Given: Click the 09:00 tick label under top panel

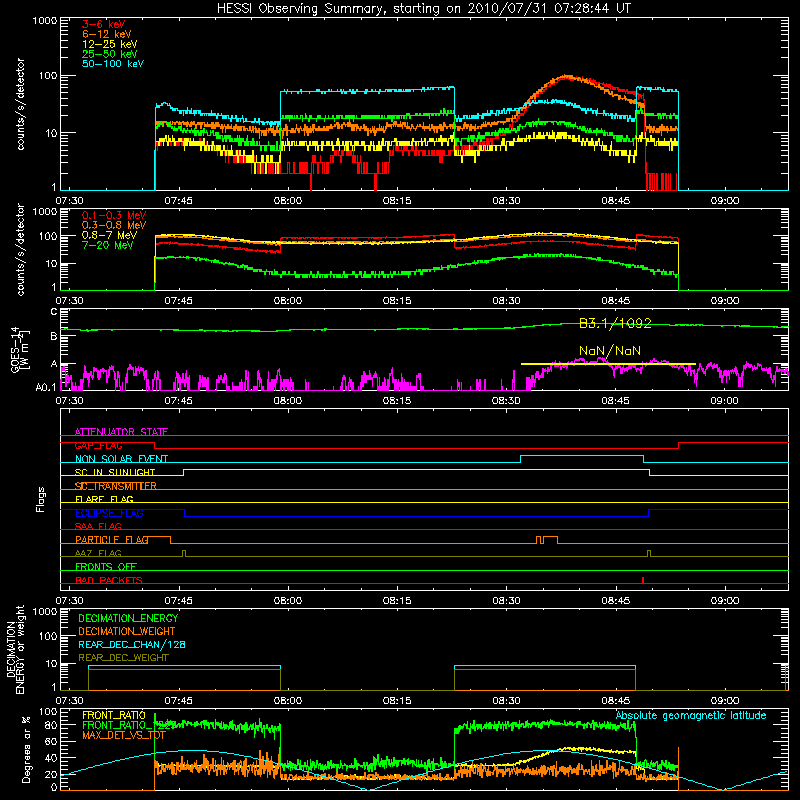Looking at the screenshot, I should (x=724, y=201).
